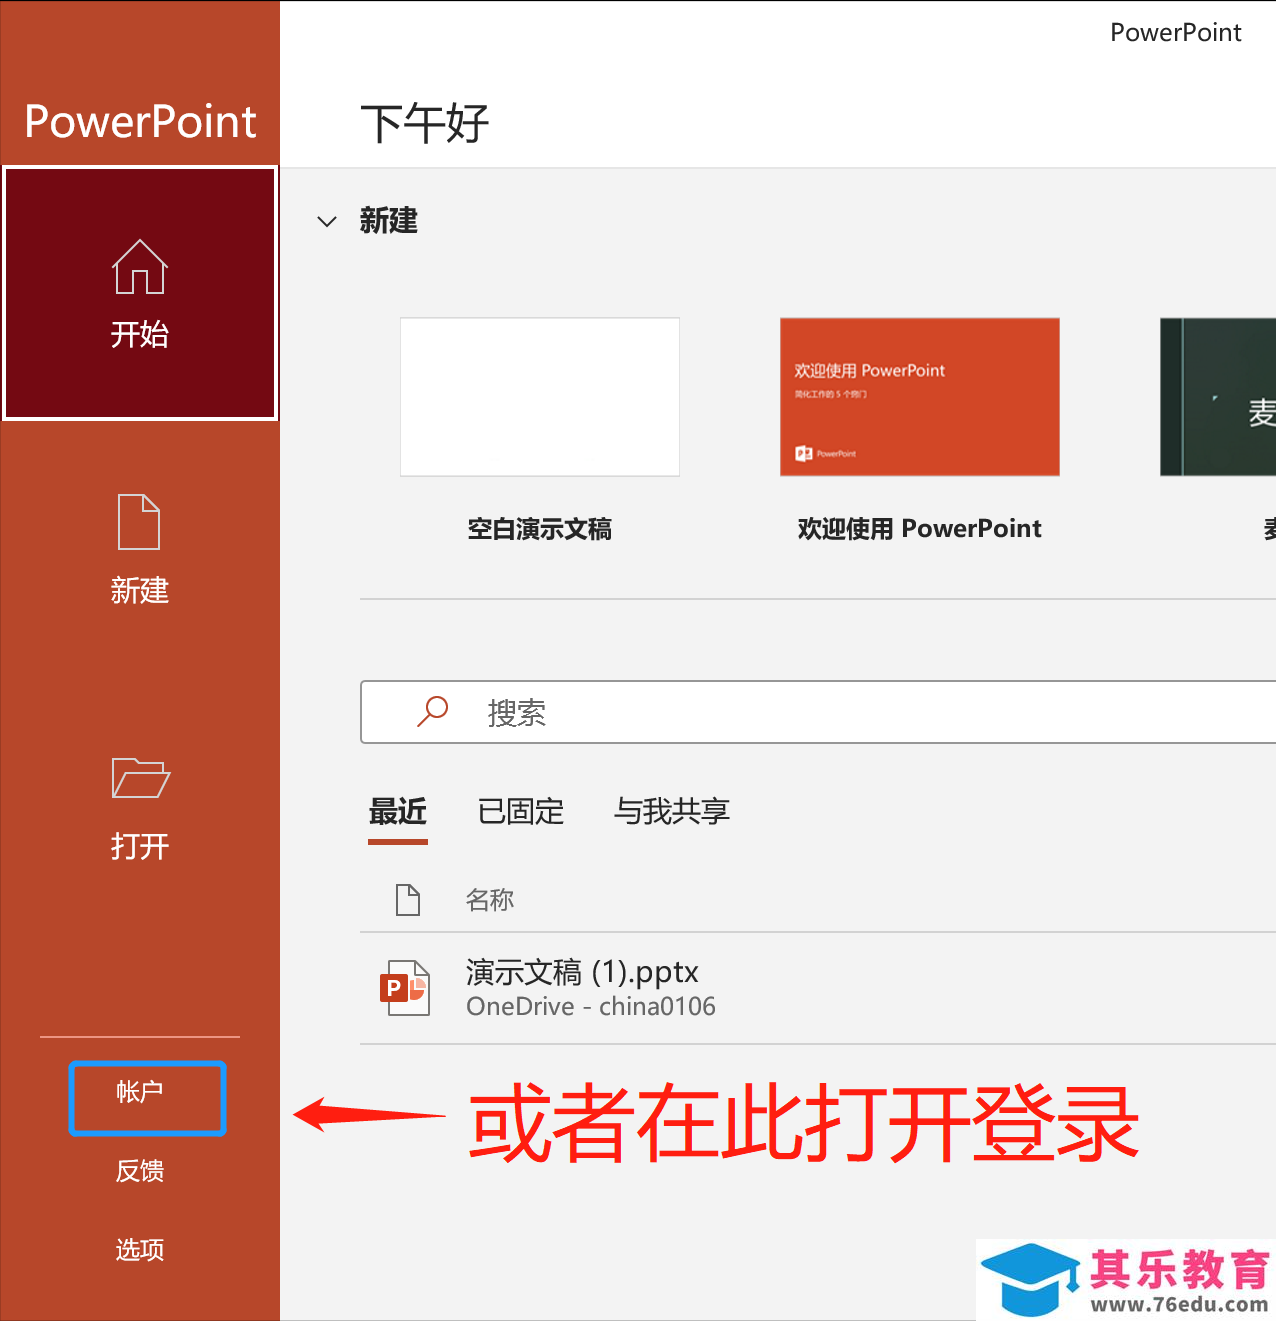Click the PowerPoint file icon beside 演示文稿 (1).pptx

(405, 988)
